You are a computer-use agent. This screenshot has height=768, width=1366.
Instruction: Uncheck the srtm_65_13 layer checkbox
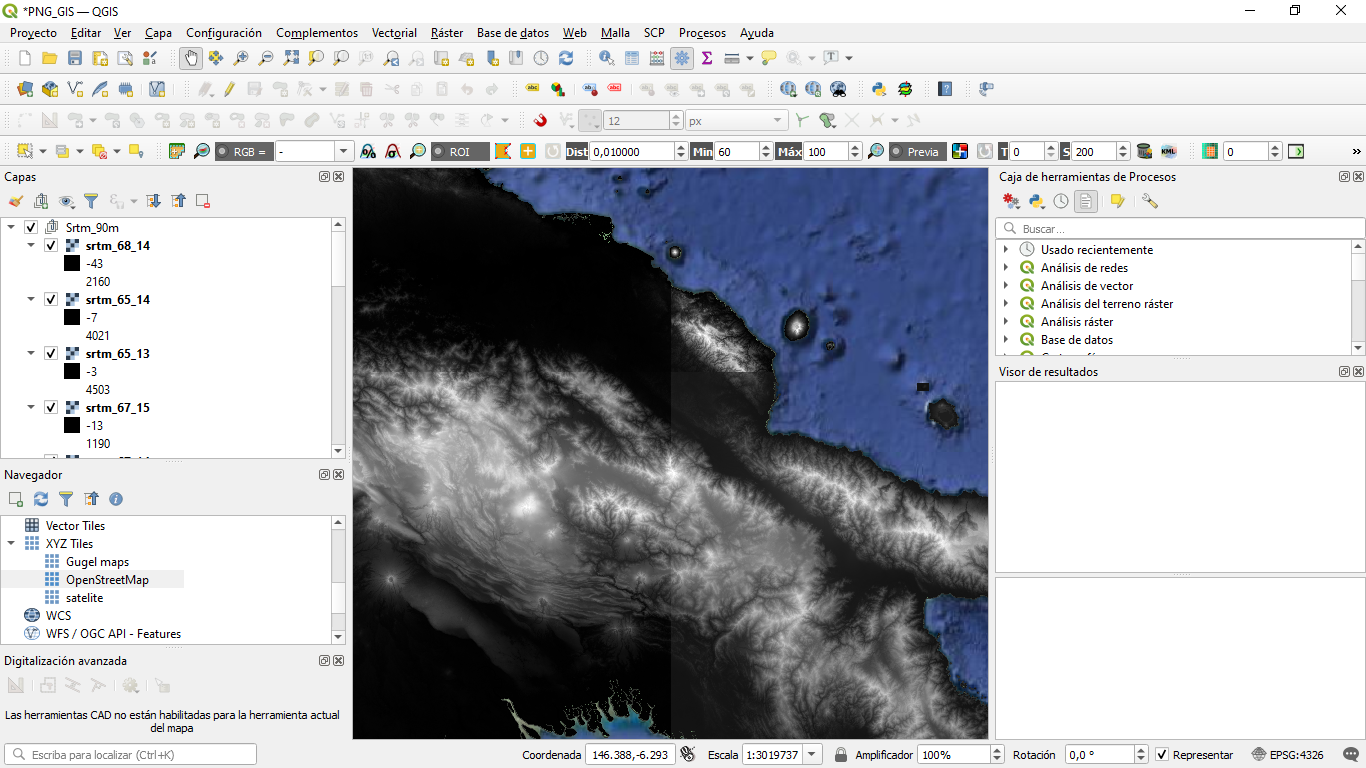pyautogui.click(x=51, y=353)
